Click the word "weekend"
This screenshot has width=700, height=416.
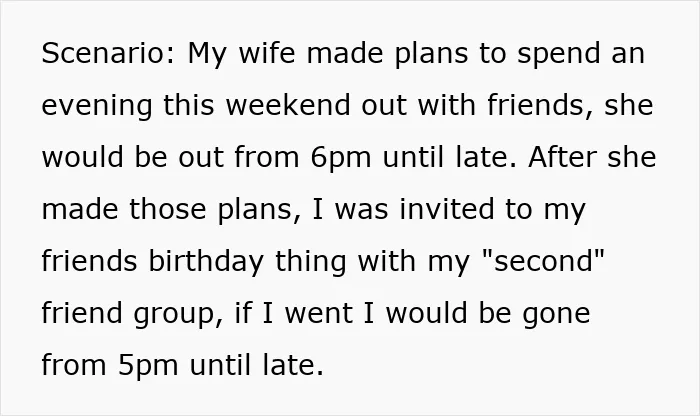coord(288,104)
